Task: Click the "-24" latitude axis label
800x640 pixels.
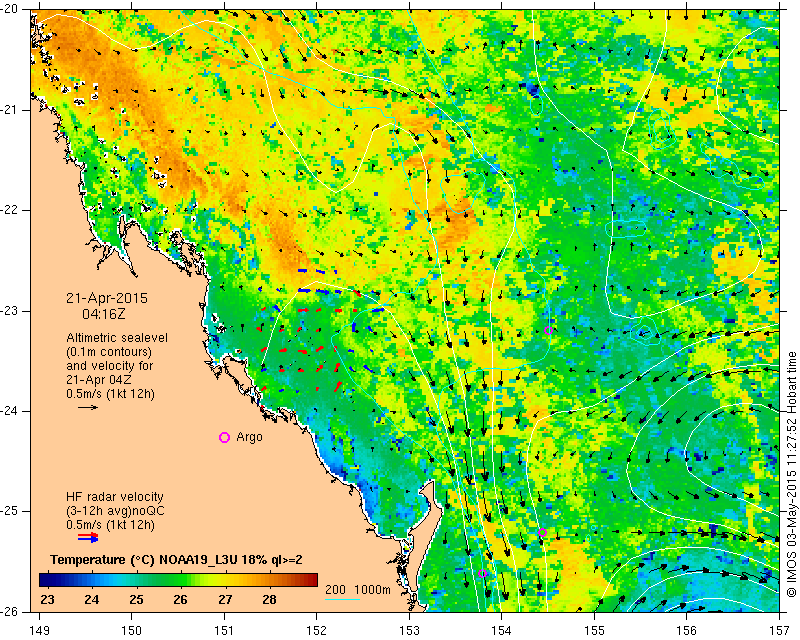Action: click(x=10, y=411)
